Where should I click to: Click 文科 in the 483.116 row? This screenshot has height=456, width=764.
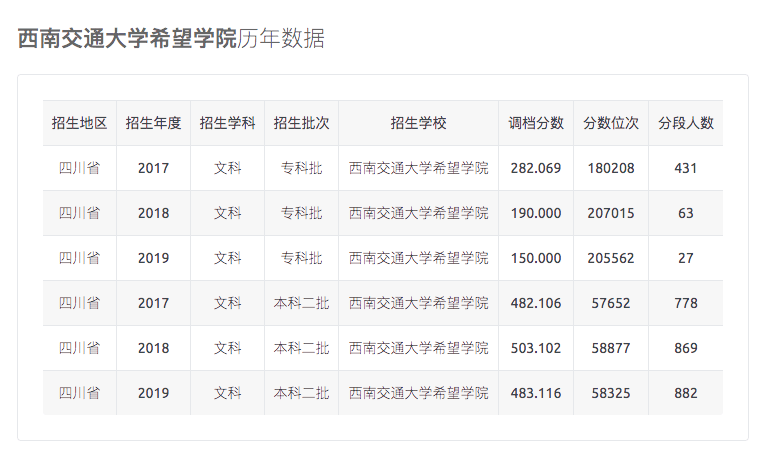[x=228, y=393]
